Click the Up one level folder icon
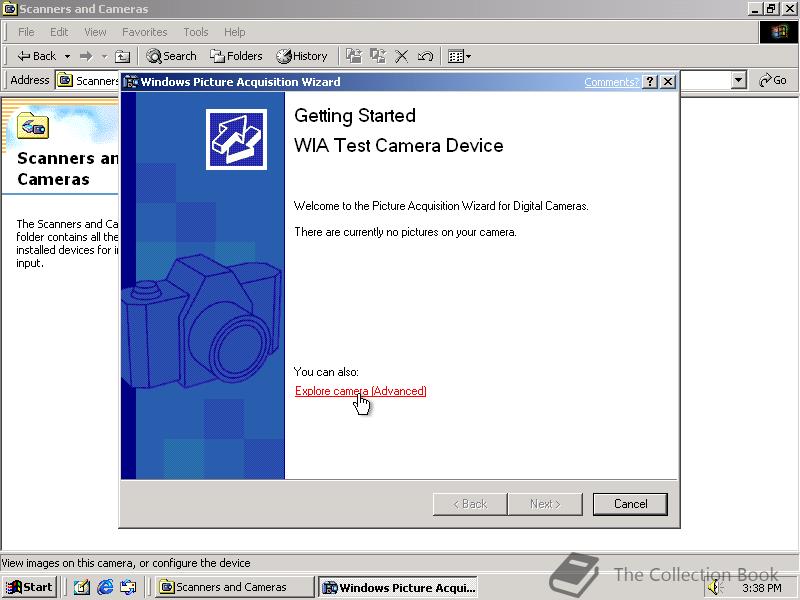This screenshot has width=800, height=600. pyautogui.click(x=122, y=56)
